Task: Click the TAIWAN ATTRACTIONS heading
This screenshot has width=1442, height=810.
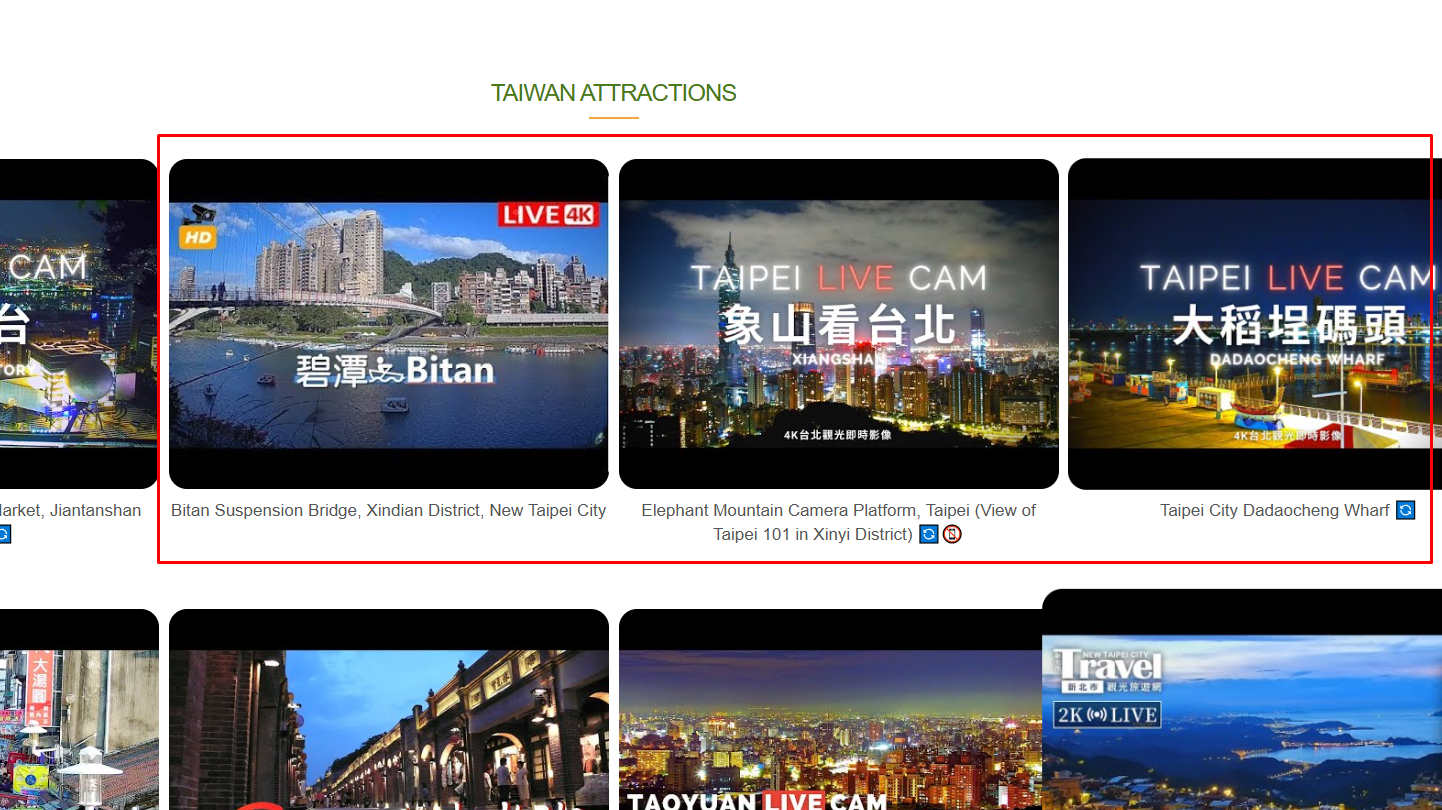Action: (613, 92)
